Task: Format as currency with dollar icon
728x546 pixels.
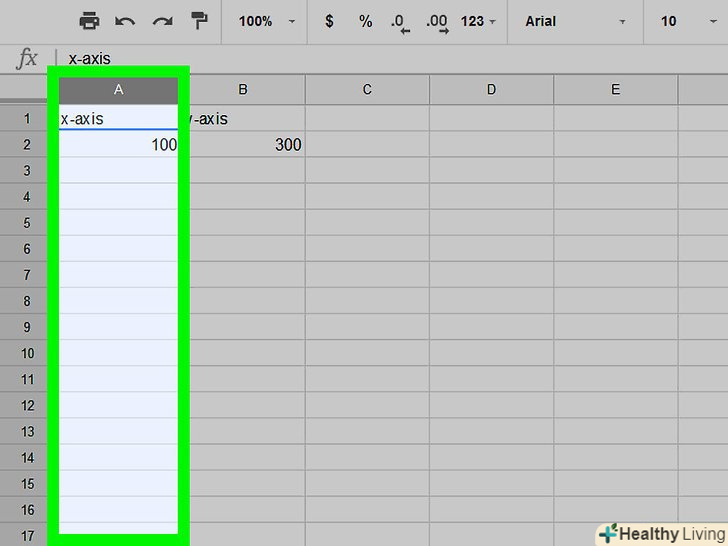Action: 329,21
